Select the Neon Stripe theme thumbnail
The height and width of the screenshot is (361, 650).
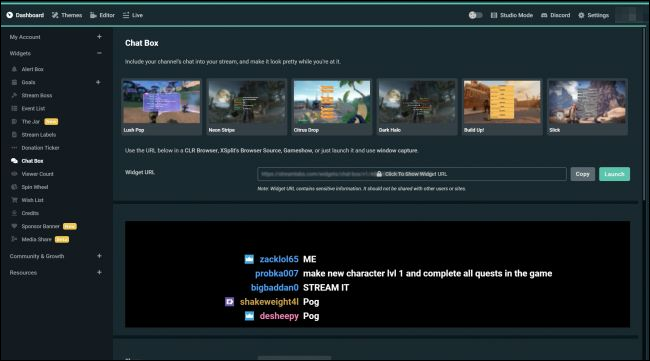click(247, 107)
